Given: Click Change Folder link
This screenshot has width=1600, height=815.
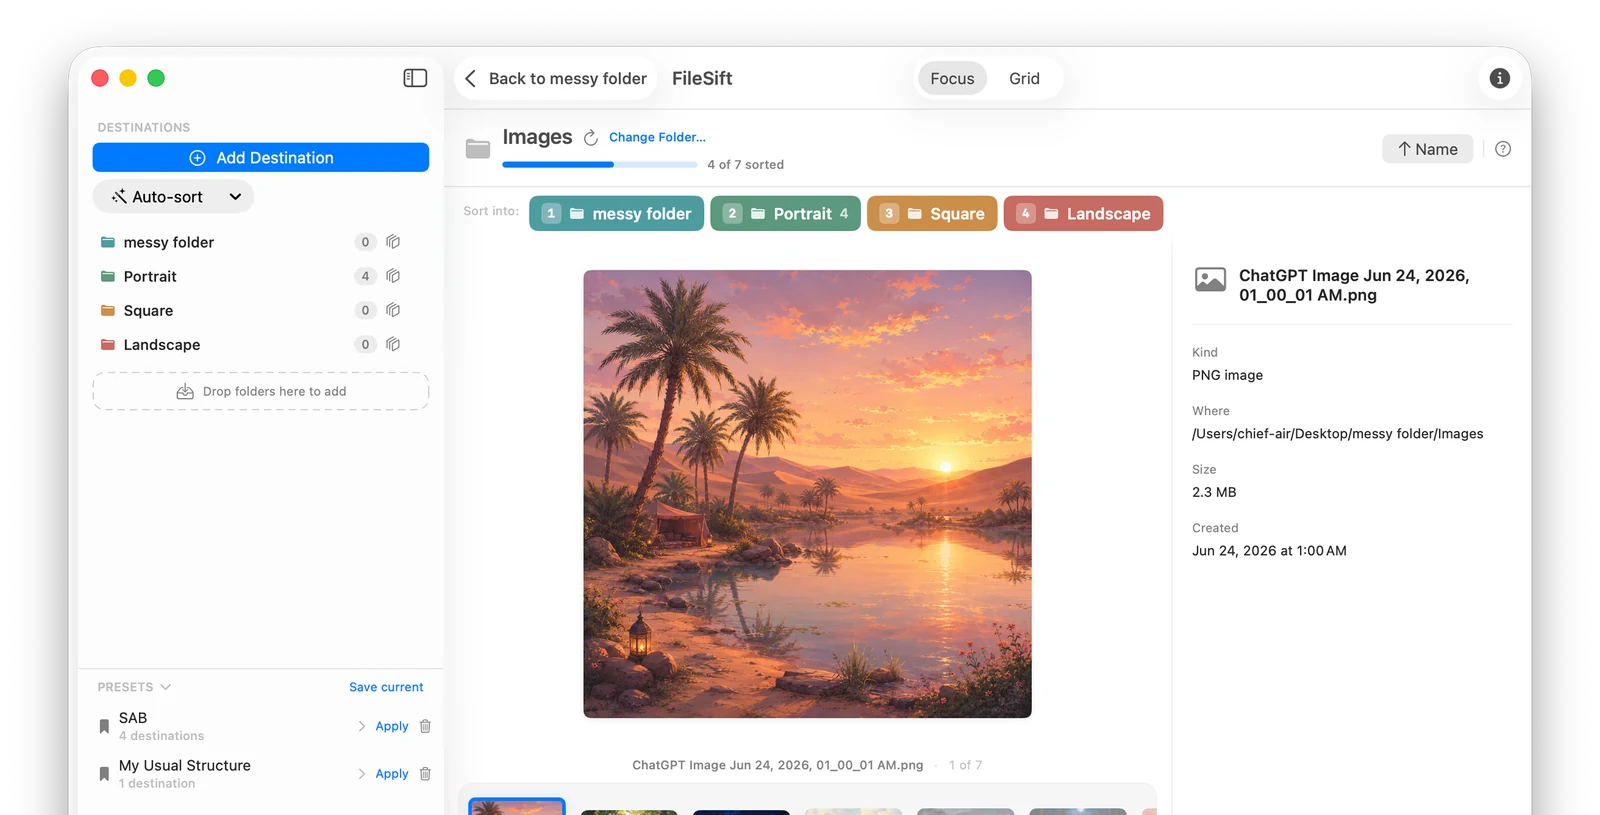Looking at the screenshot, I should tap(657, 137).
